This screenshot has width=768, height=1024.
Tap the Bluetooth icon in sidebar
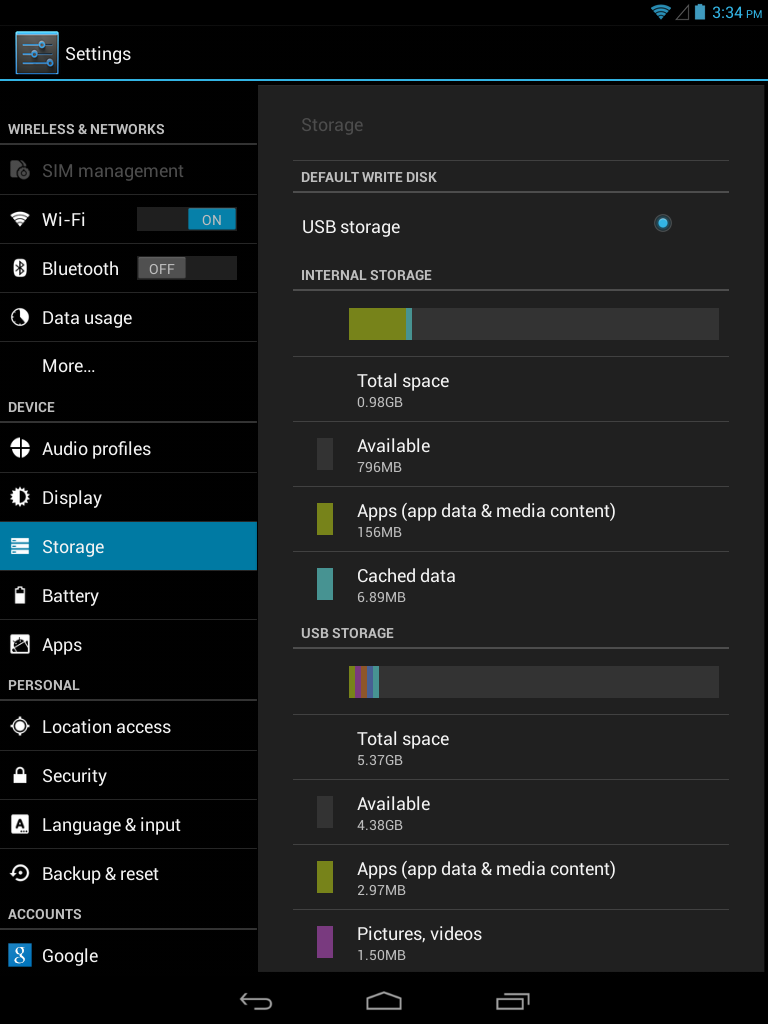20,268
